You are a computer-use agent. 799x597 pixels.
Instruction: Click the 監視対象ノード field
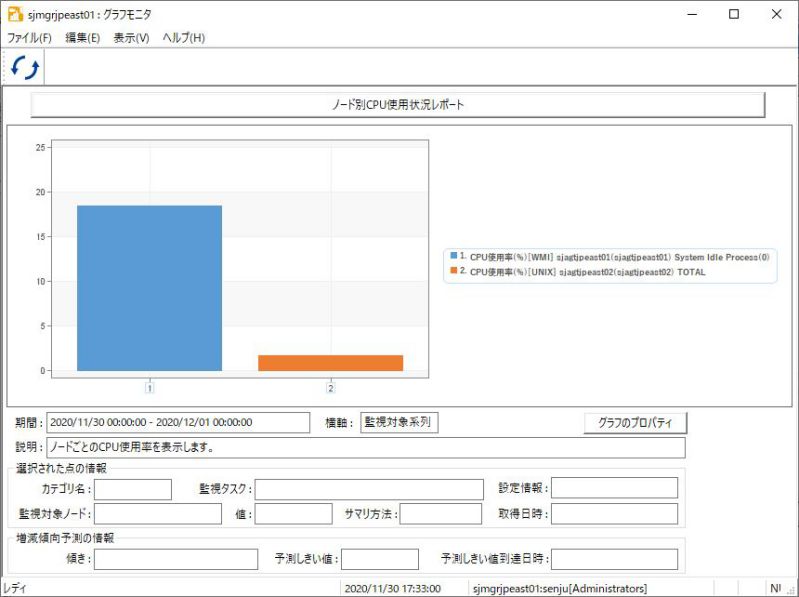pos(158,514)
